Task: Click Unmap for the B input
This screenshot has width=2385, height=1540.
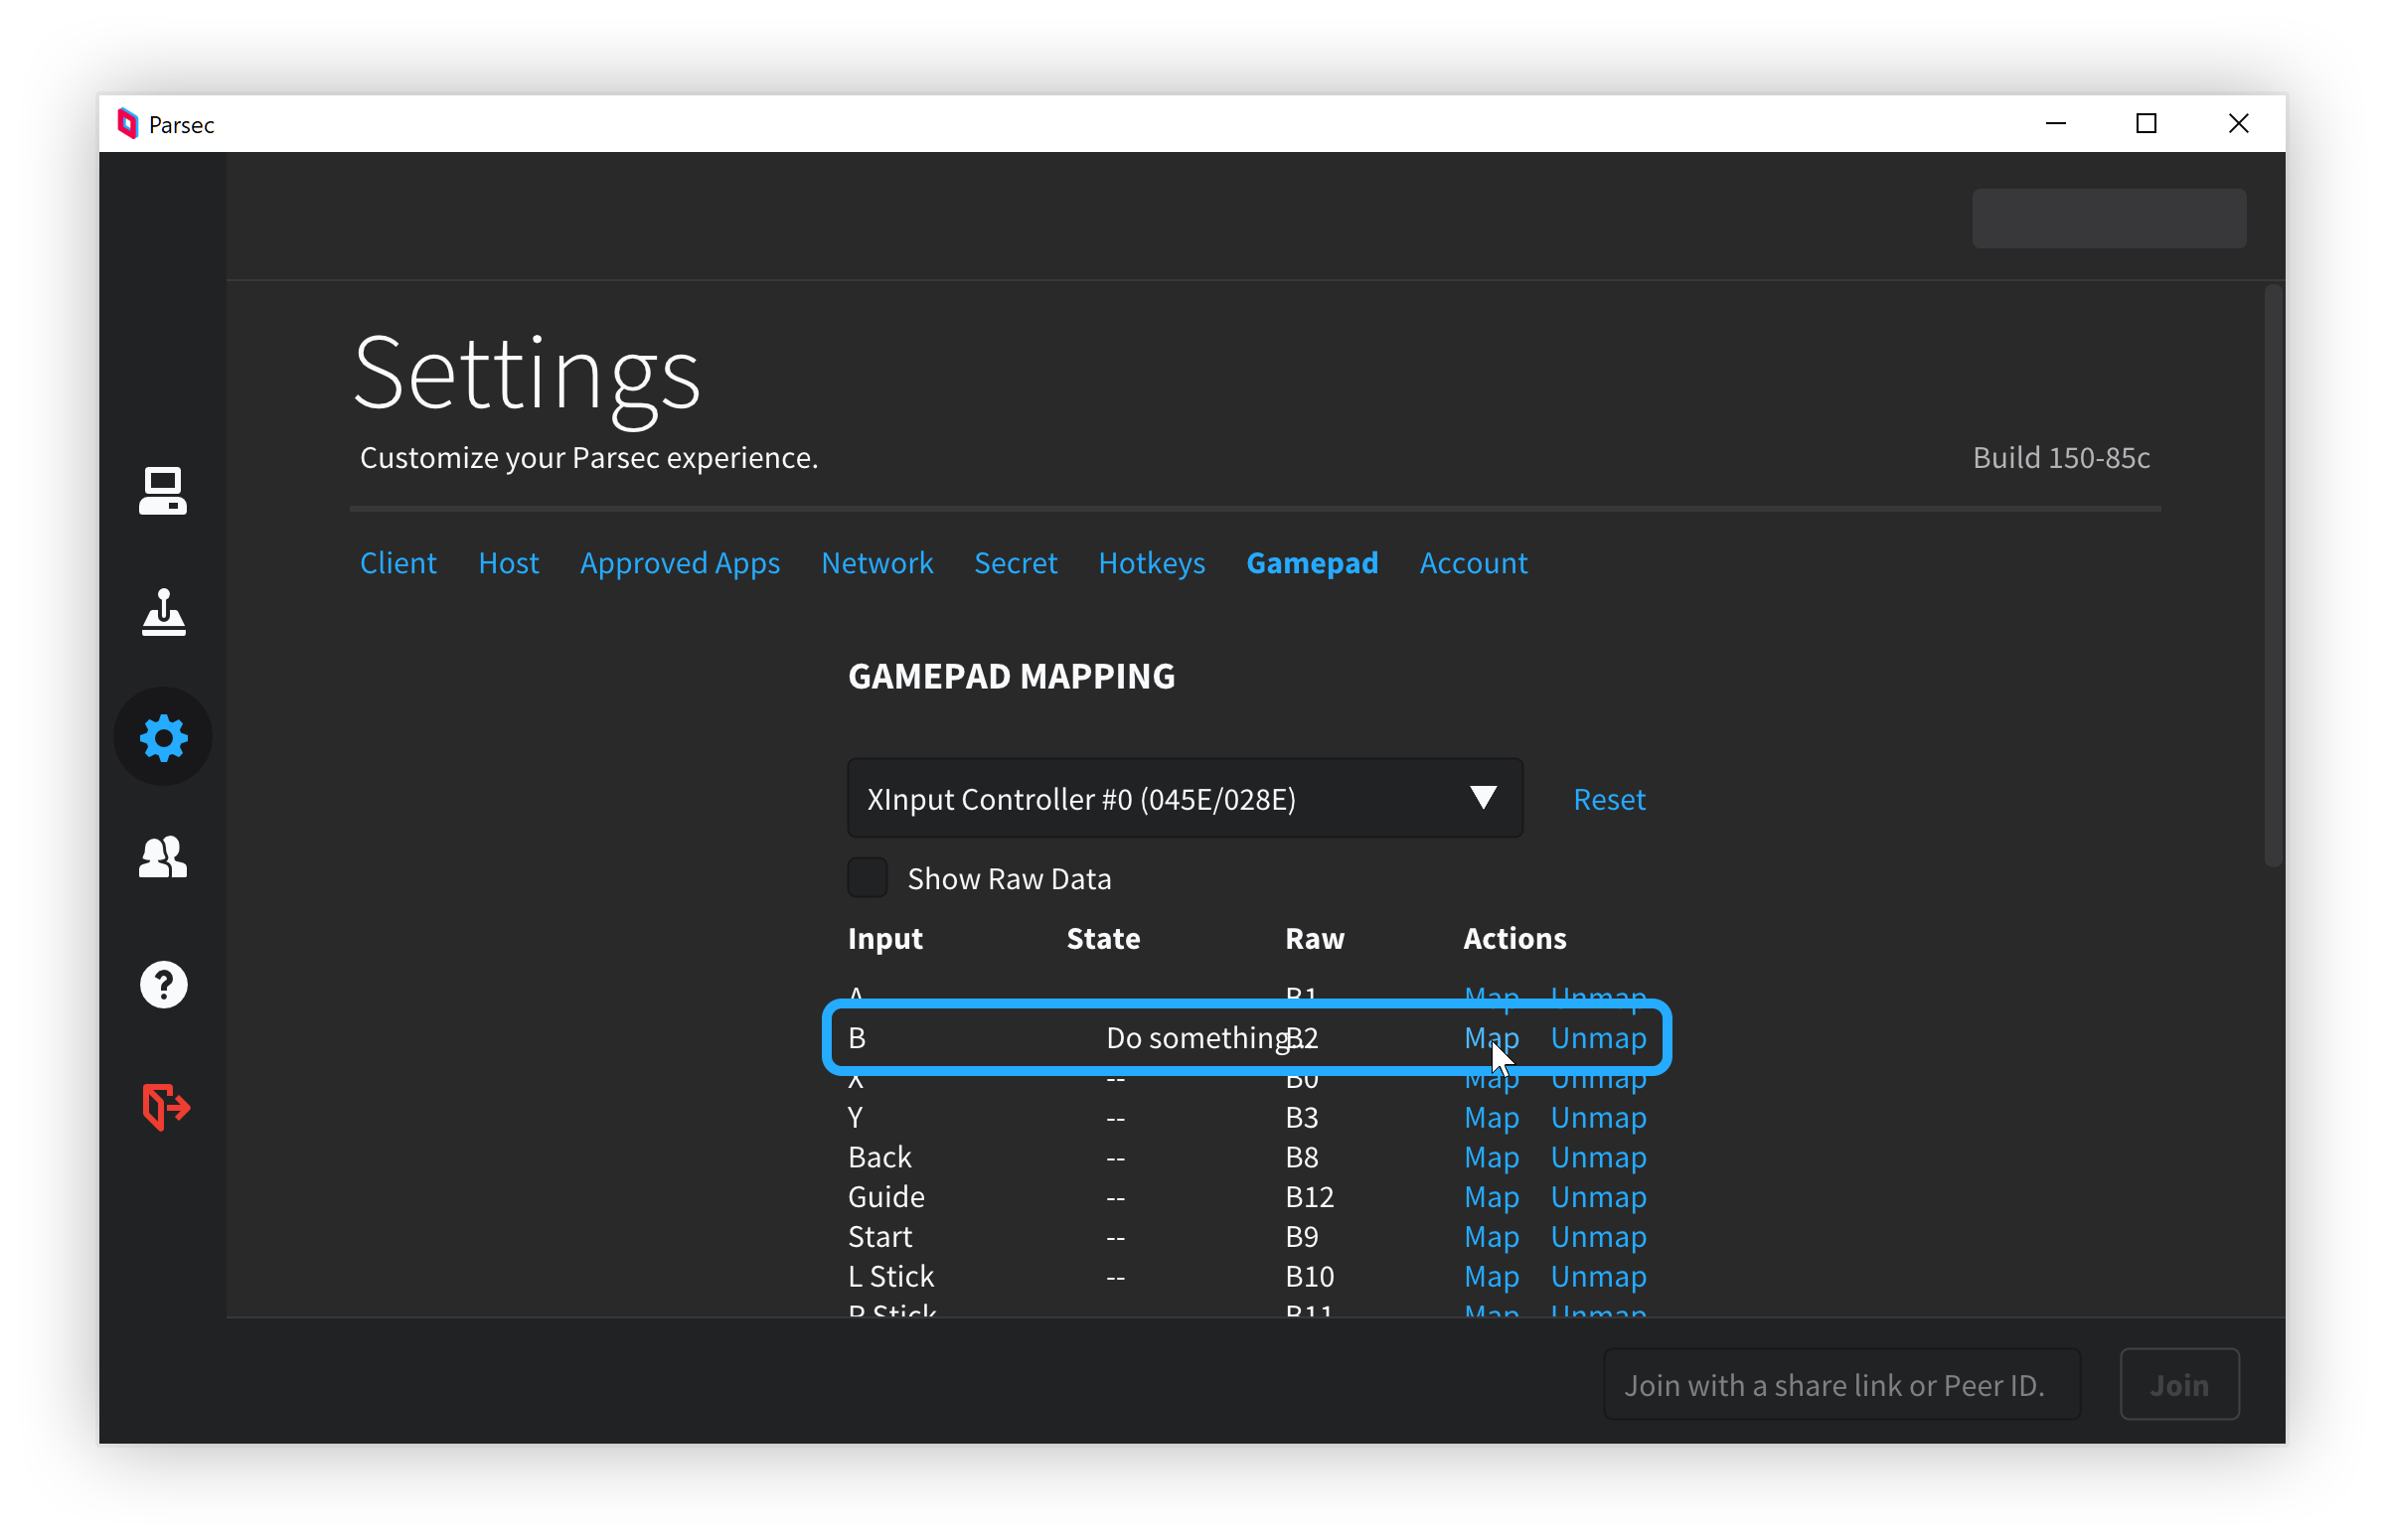Action: [x=1598, y=1038]
